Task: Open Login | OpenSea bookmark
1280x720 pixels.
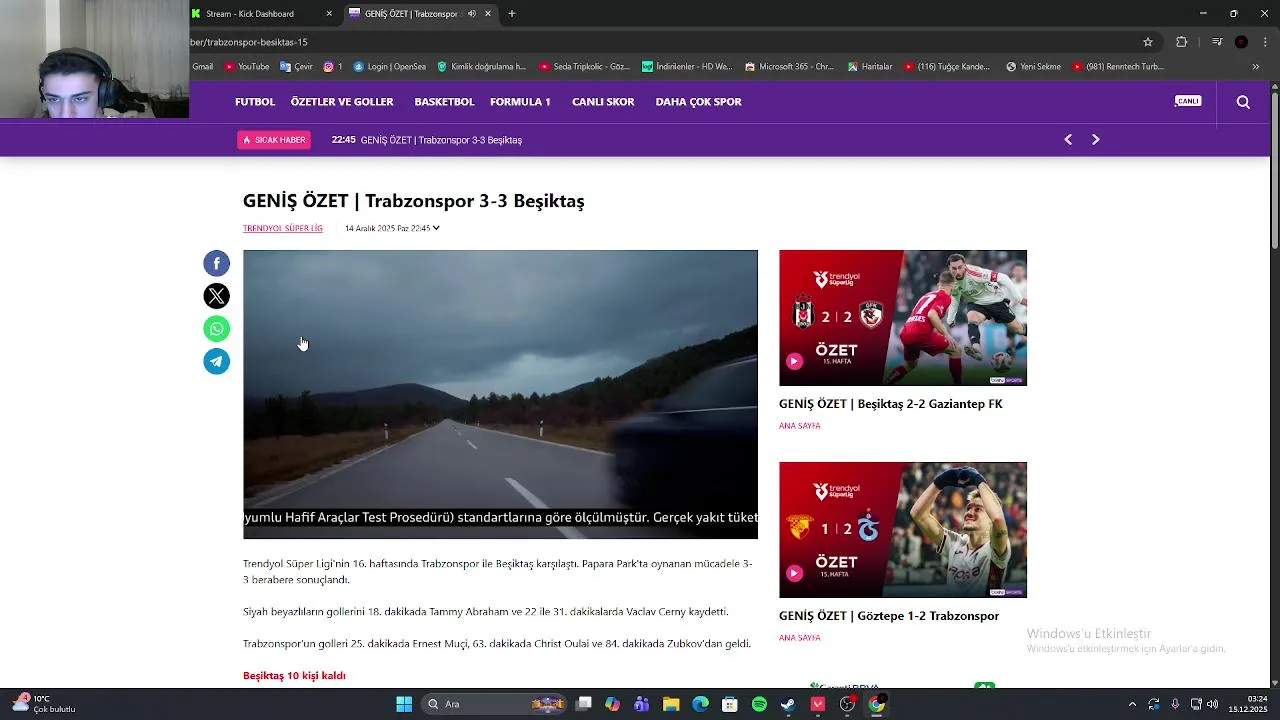Action: tap(389, 67)
